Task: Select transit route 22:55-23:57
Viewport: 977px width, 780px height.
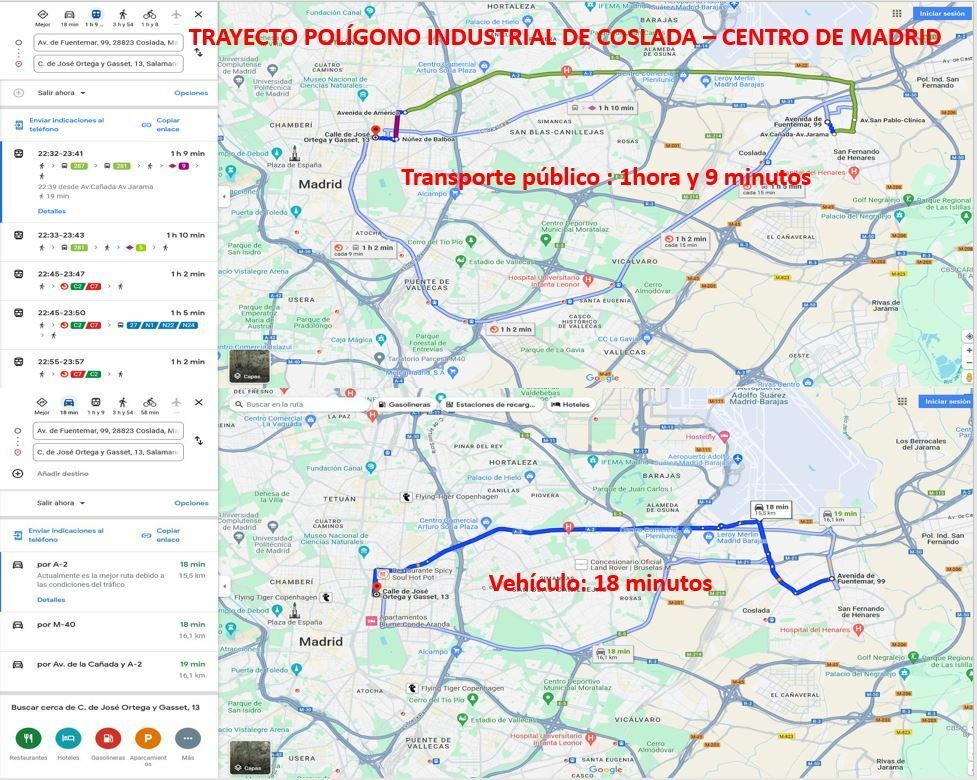Action: [109, 368]
